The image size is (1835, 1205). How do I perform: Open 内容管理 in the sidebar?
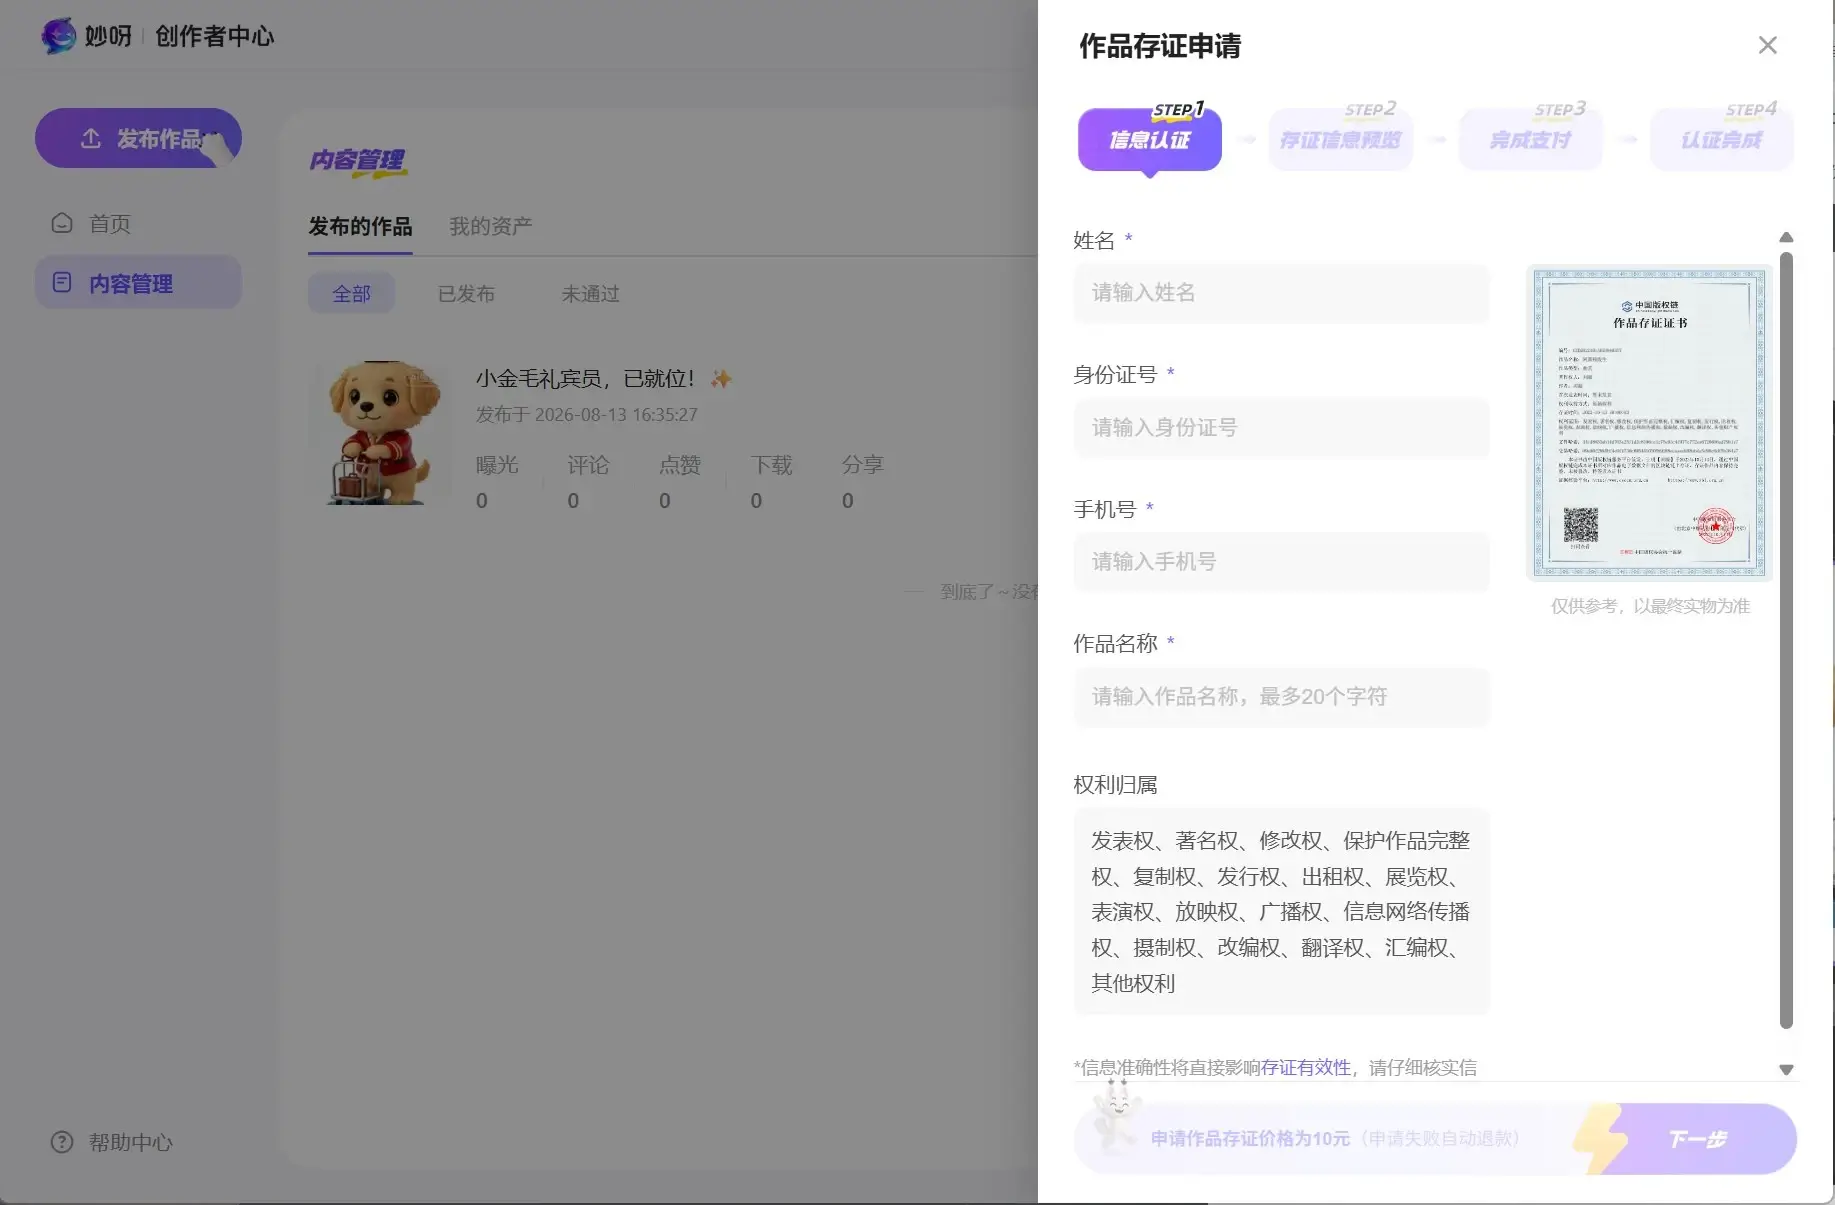(x=138, y=283)
